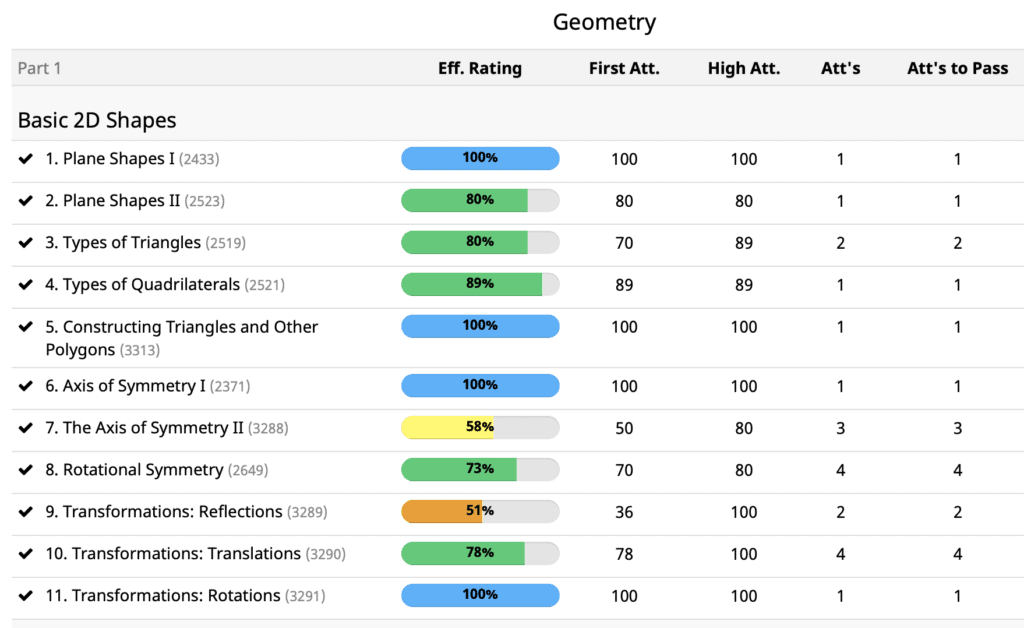Image resolution: width=1024 pixels, height=628 pixels.
Task: Click the checkmark beside Types of Triangles
Action: pyautogui.click(x=25, y=242)
